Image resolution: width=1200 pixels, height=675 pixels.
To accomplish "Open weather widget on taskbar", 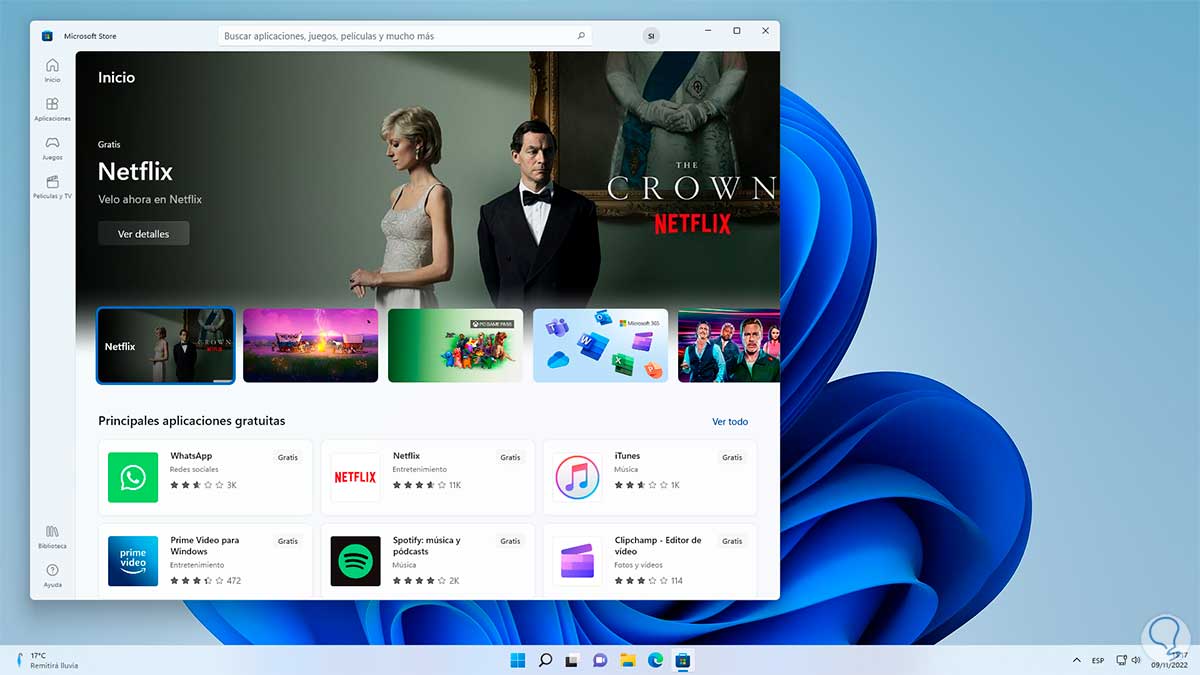I will (x=46, y=660).
